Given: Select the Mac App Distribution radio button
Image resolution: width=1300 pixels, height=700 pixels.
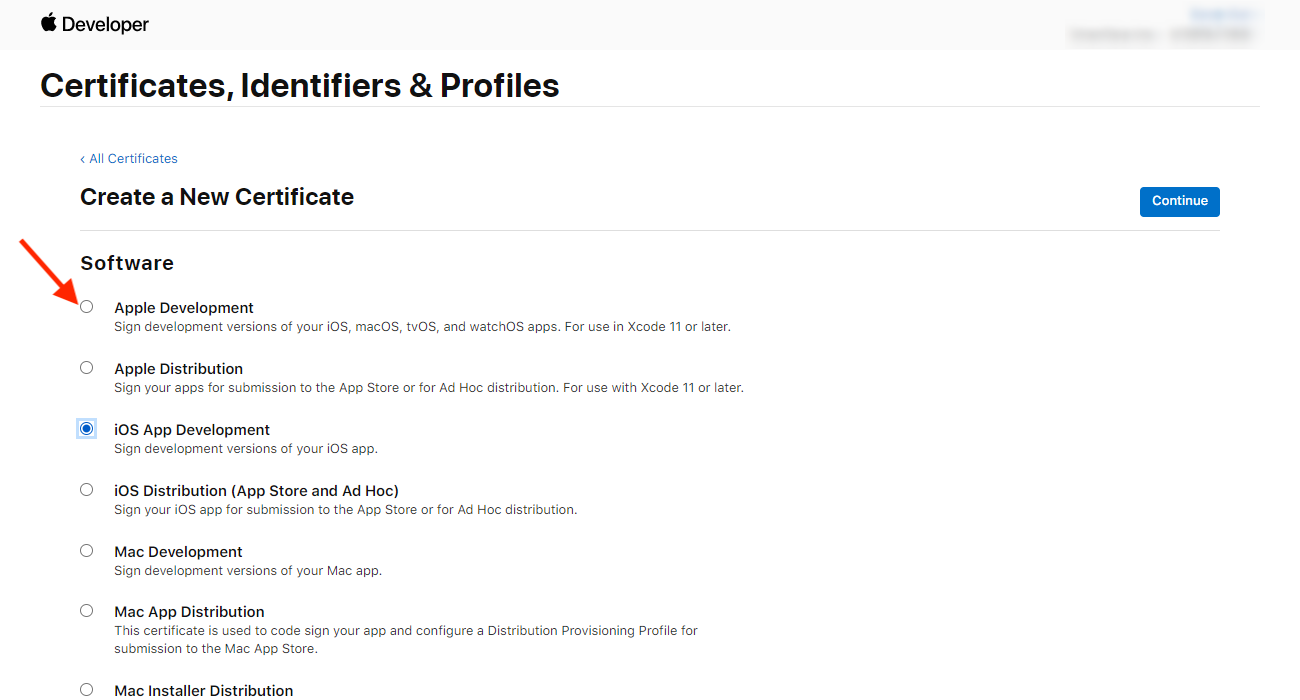Looking at the screenshot, I should [87, 611].
